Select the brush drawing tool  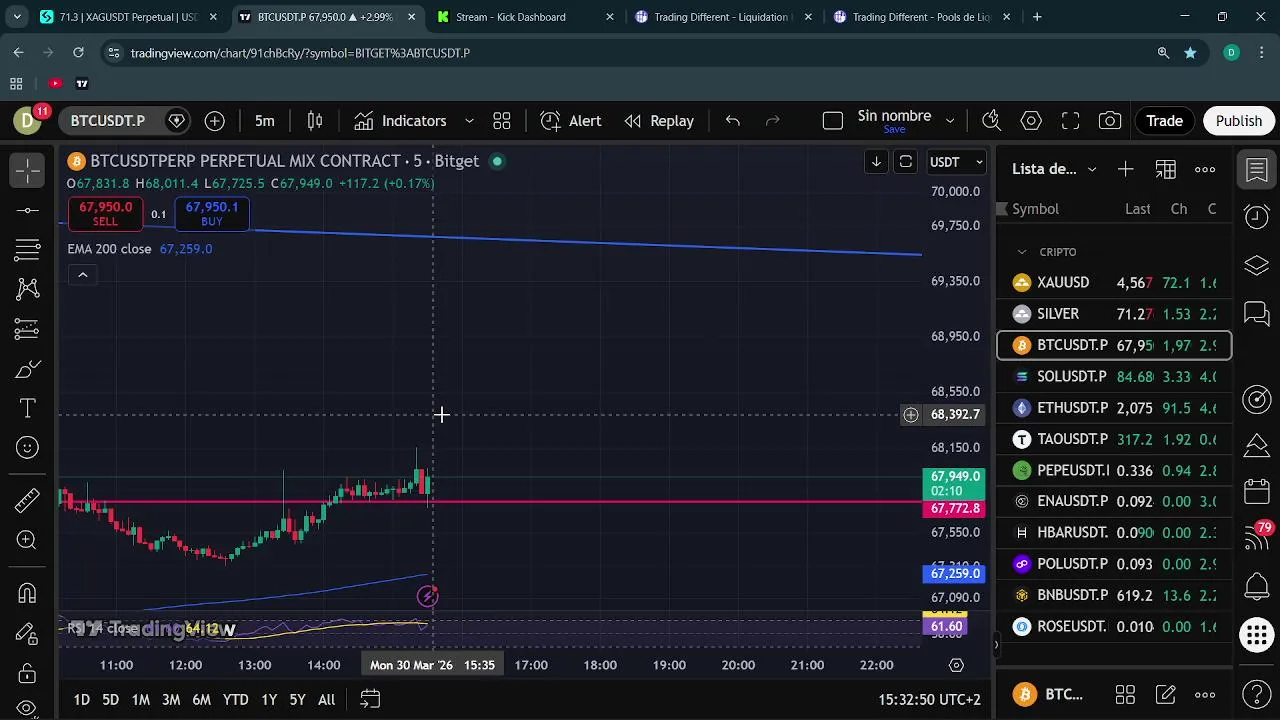coord(27,369)
